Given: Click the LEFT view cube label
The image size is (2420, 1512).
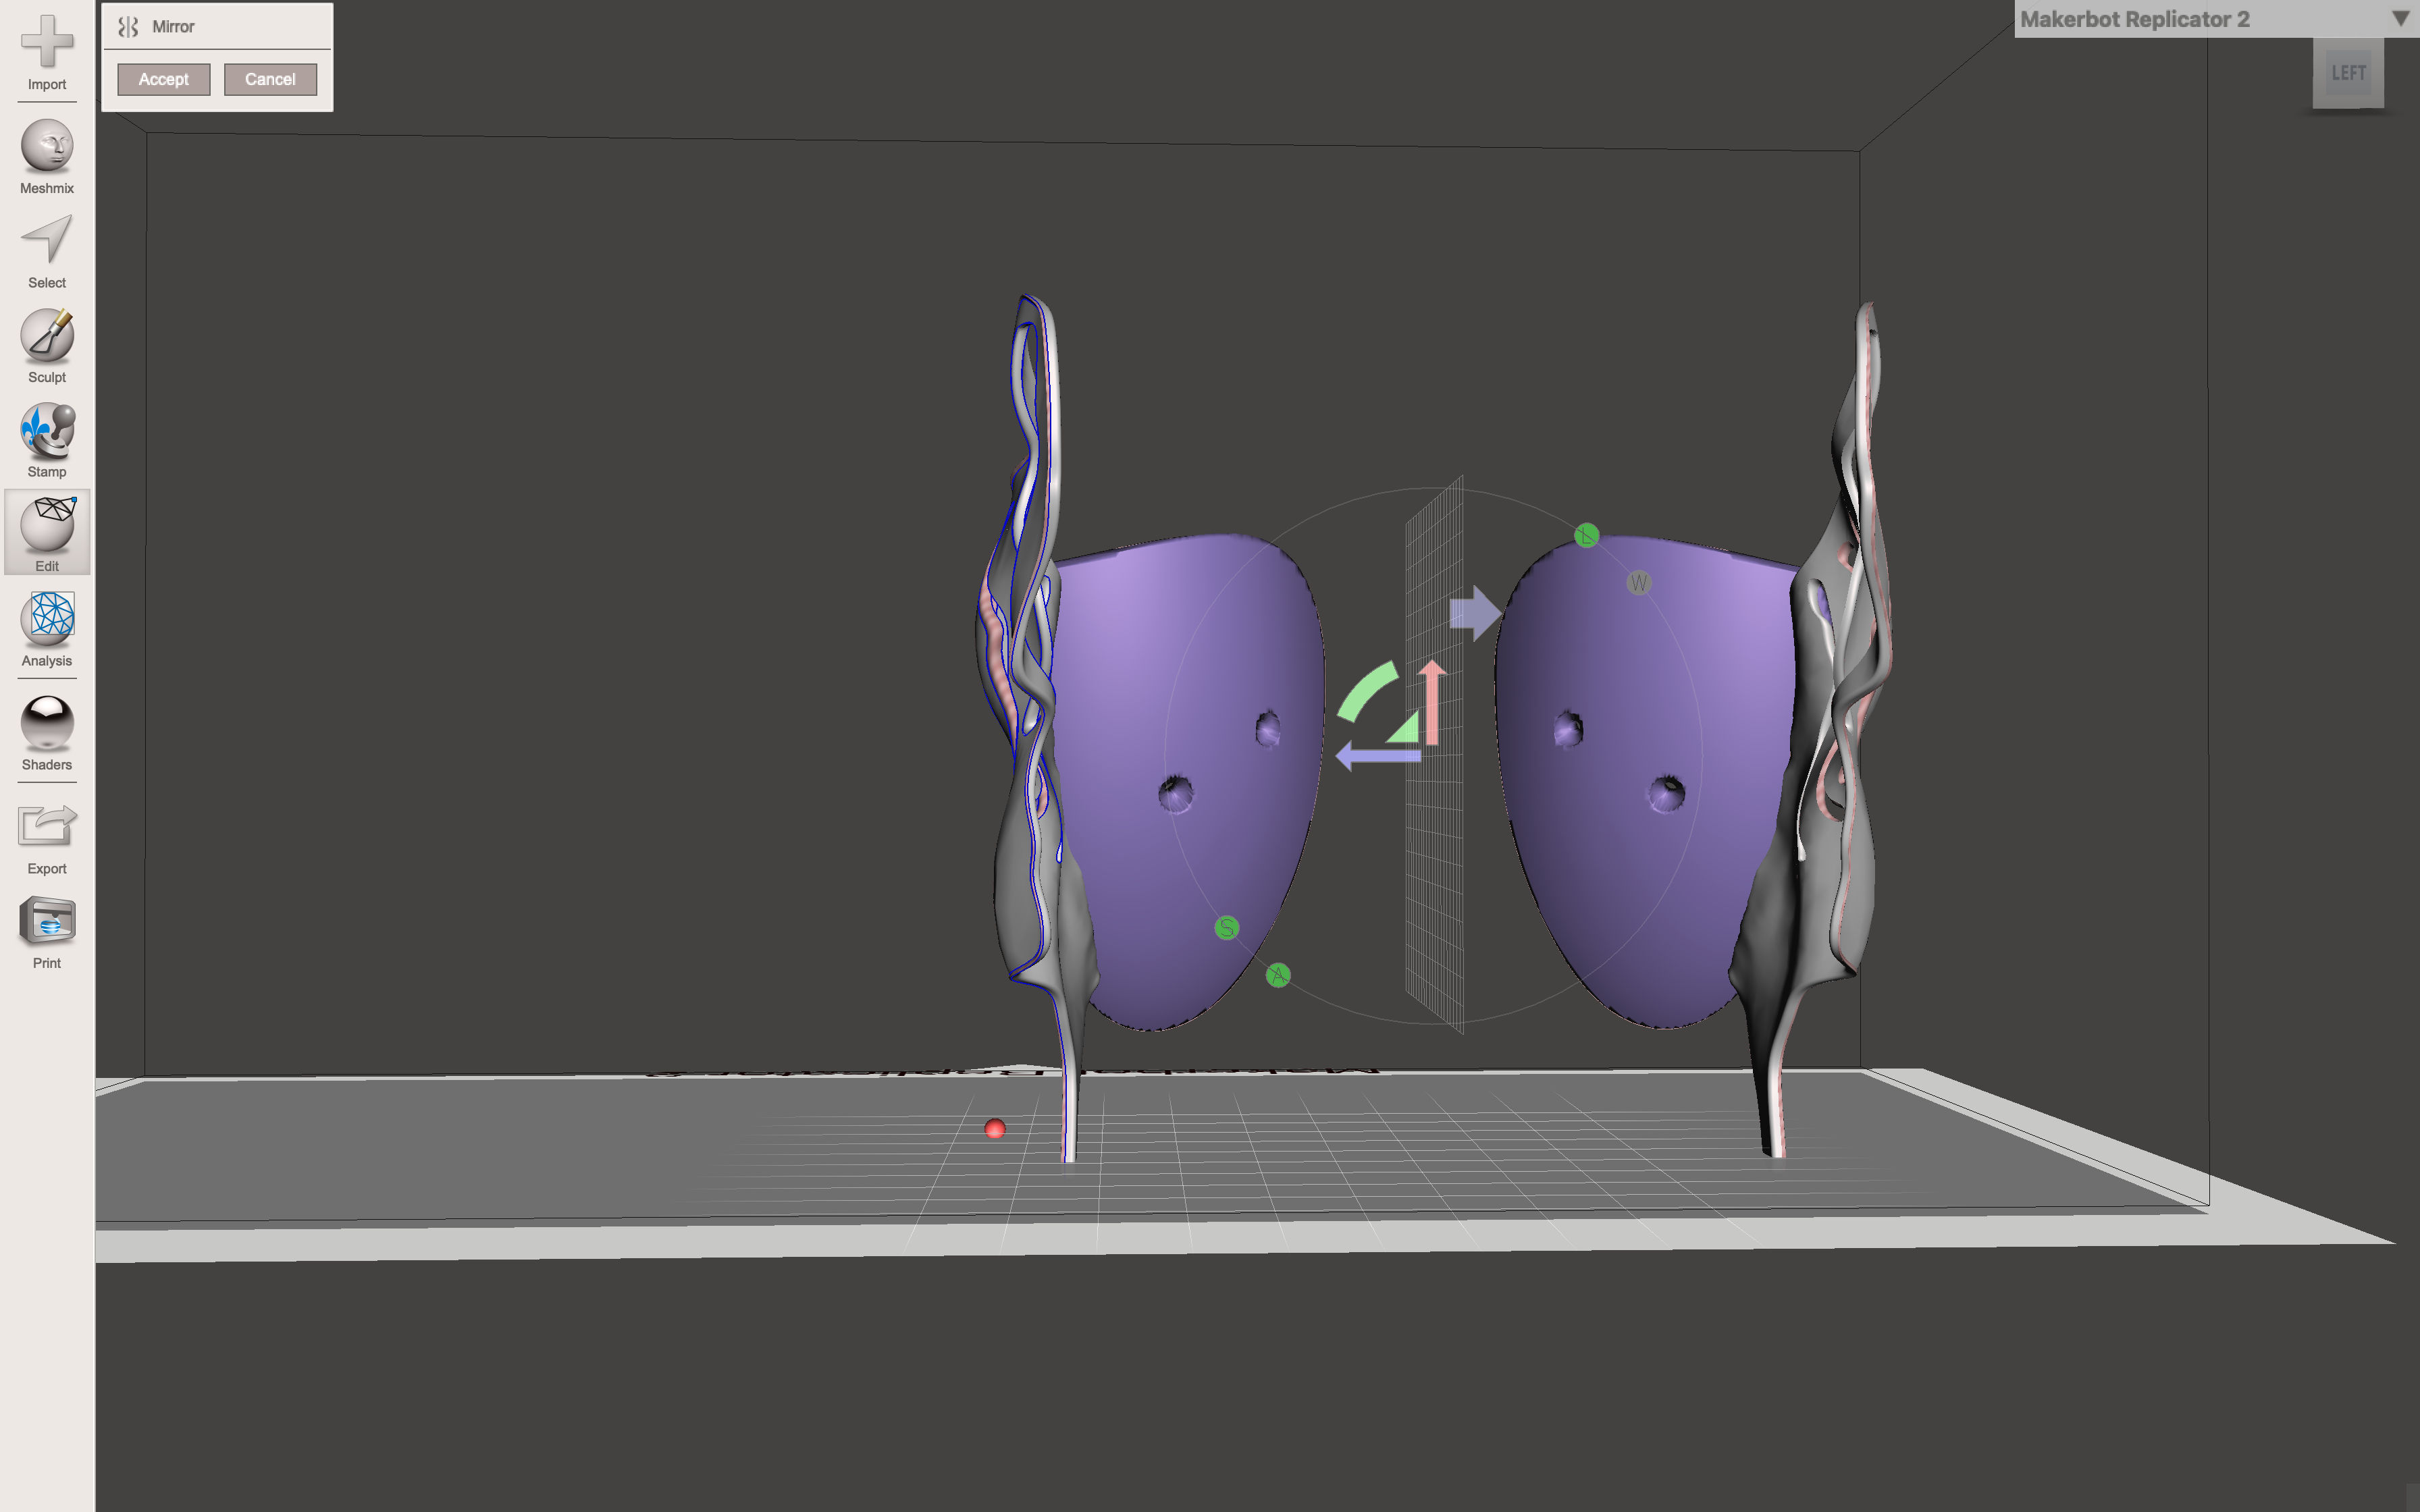Looking at the screenshot, I should (x=2347, y=71).
